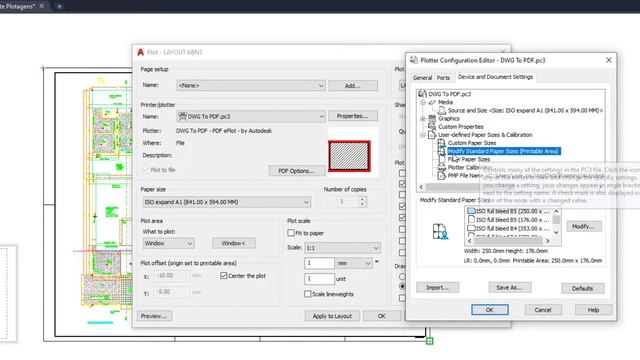Image resolution: width=640 pixels, height=360 pixels.
Task: Select the Filter Paper Sizes tree item
Action: tap(469, 159)
